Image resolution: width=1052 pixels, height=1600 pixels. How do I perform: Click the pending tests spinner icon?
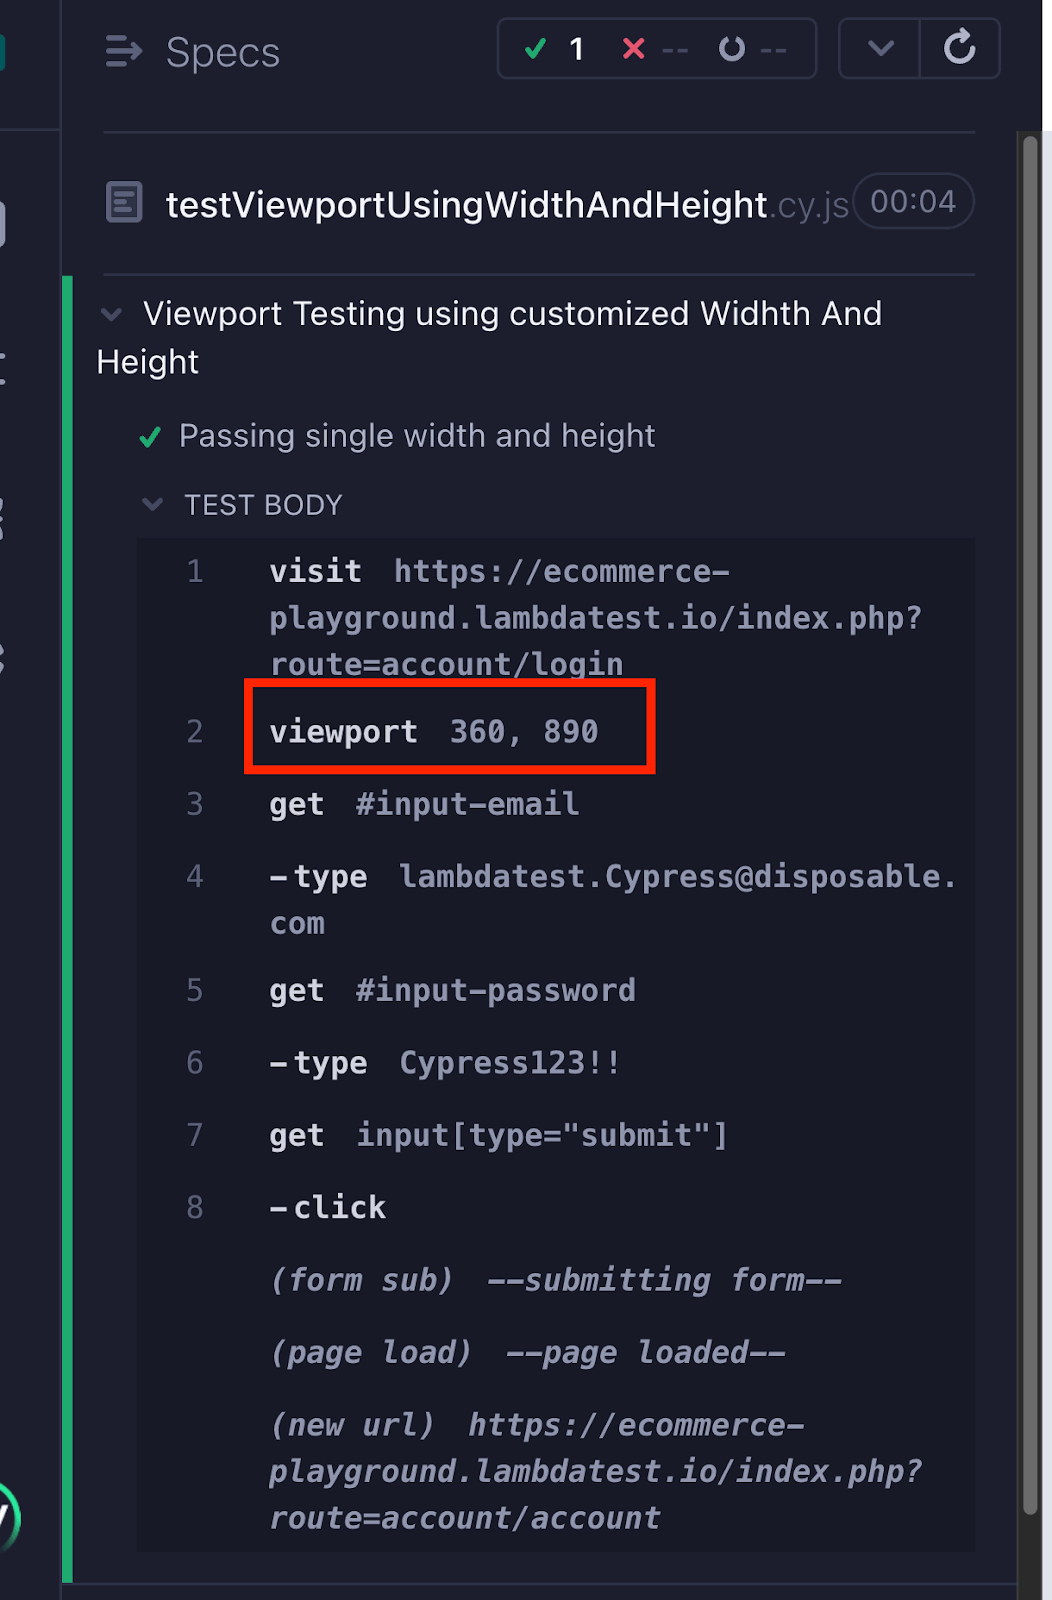(732, 49)
